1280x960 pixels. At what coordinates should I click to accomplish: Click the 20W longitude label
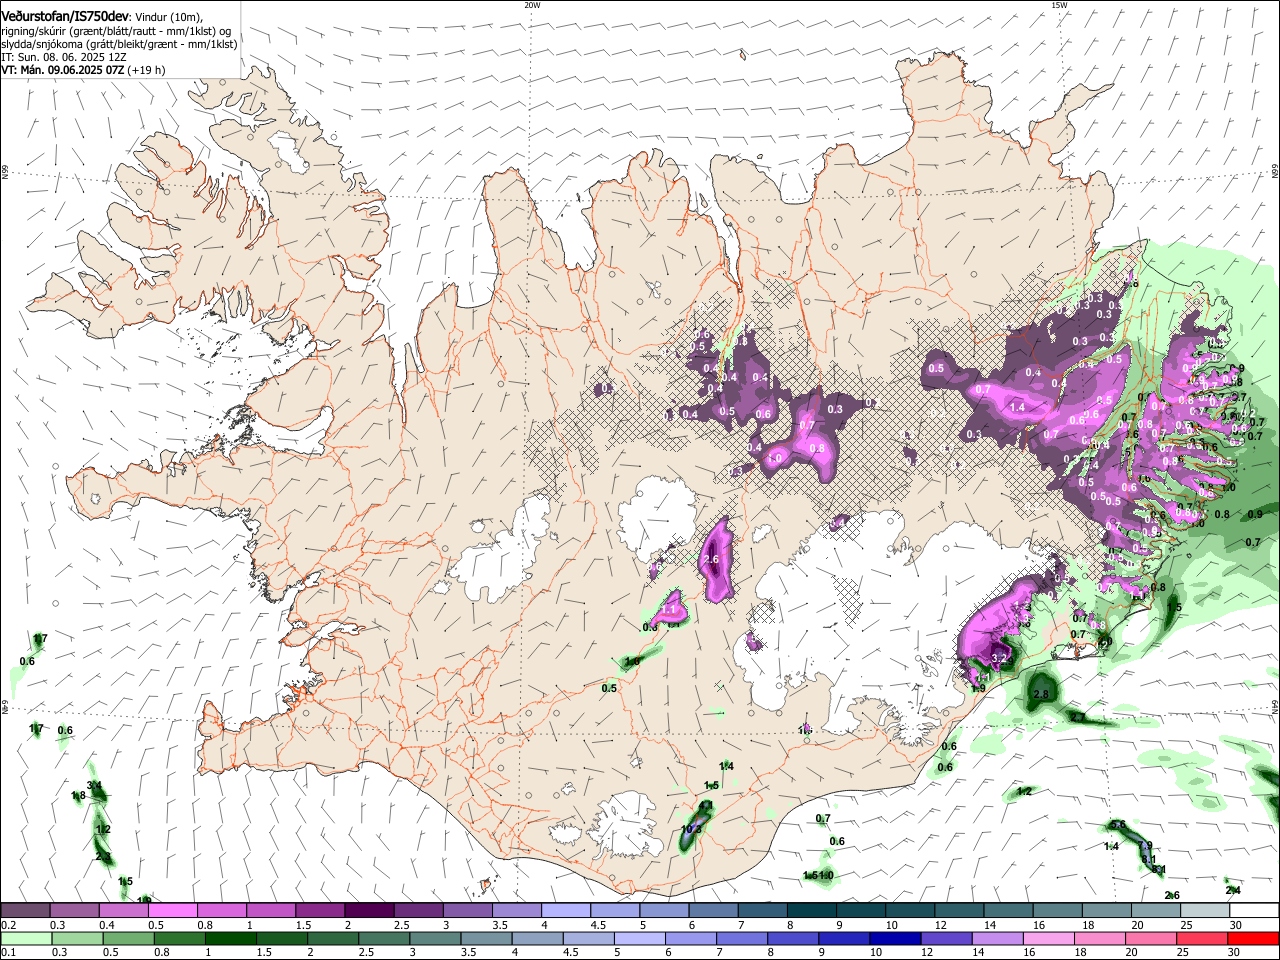tap(532, 4)
